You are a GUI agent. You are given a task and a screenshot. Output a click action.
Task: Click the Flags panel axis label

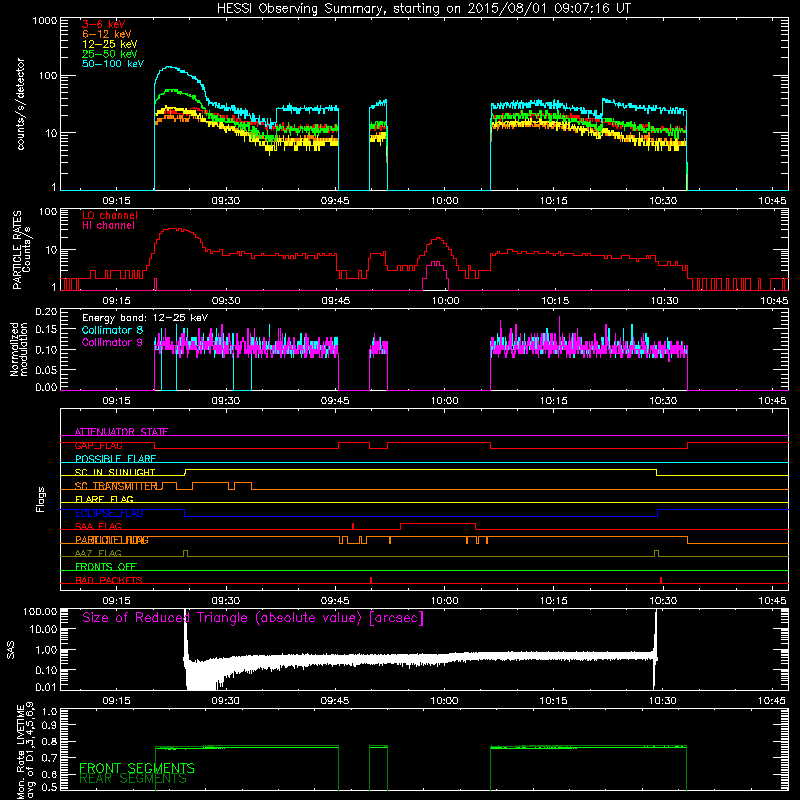41,499
